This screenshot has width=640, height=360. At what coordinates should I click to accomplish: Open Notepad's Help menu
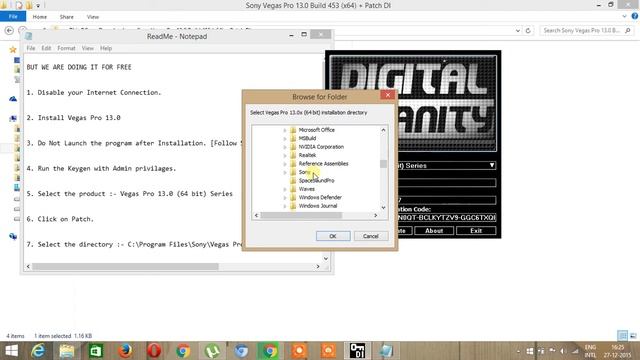[x=106, y=48]
